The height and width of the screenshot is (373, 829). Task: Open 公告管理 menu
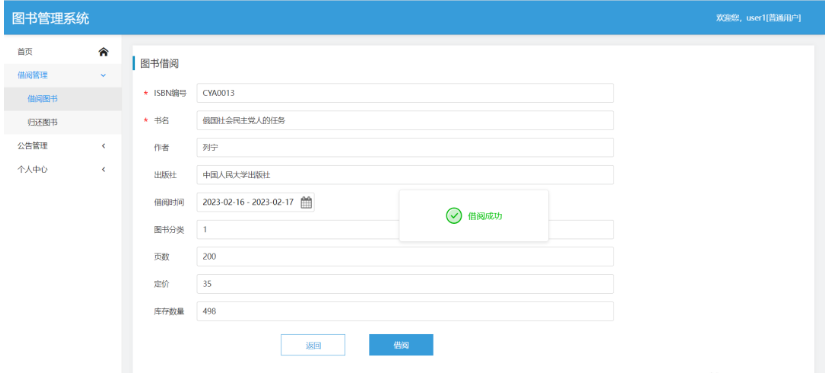click(x=63, y=146)
